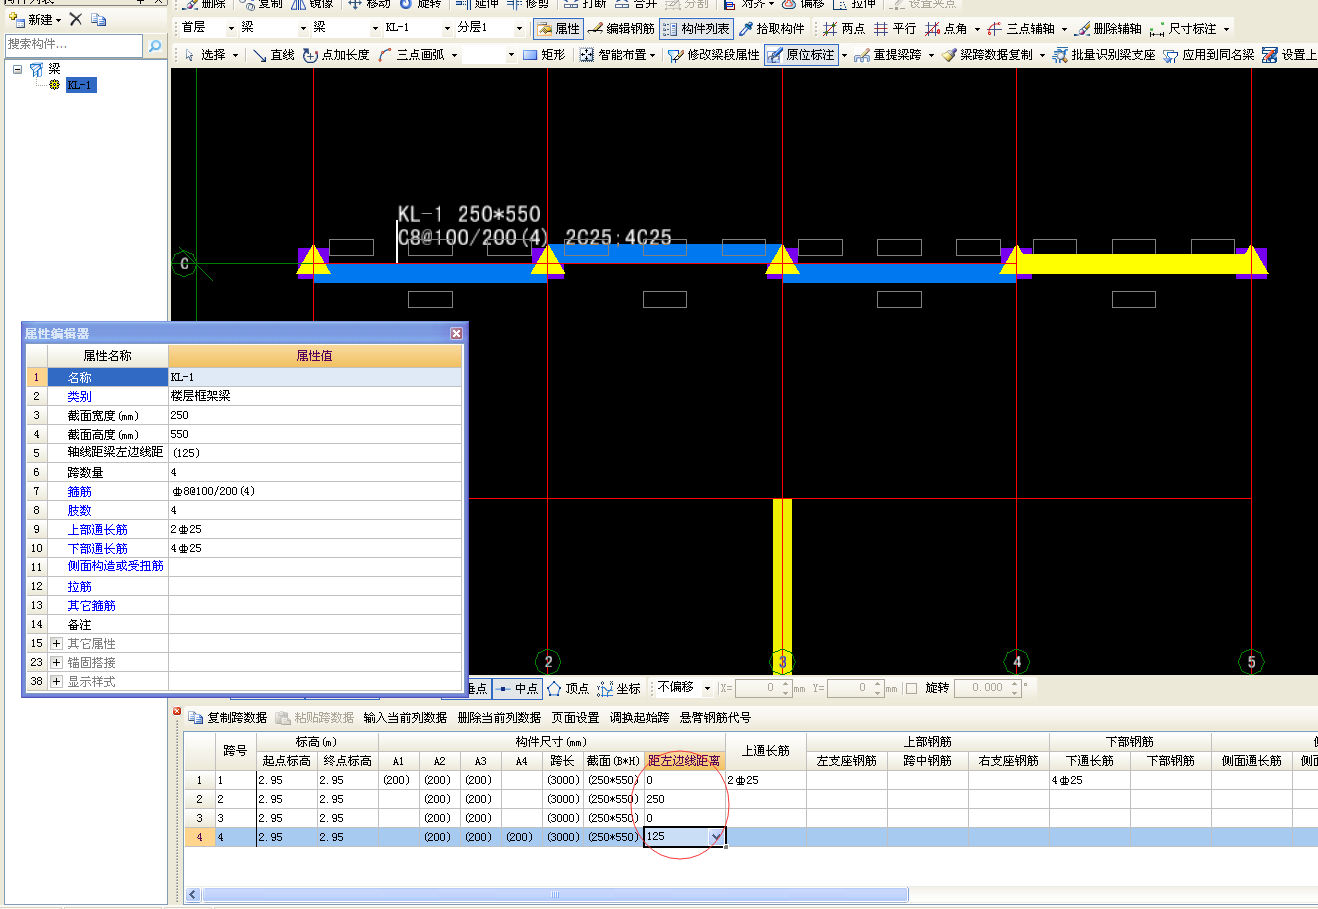Expand the 锚固搭接 property group
The height and width of the screenshot is (909, 1318).
click(x=57, y=662)
